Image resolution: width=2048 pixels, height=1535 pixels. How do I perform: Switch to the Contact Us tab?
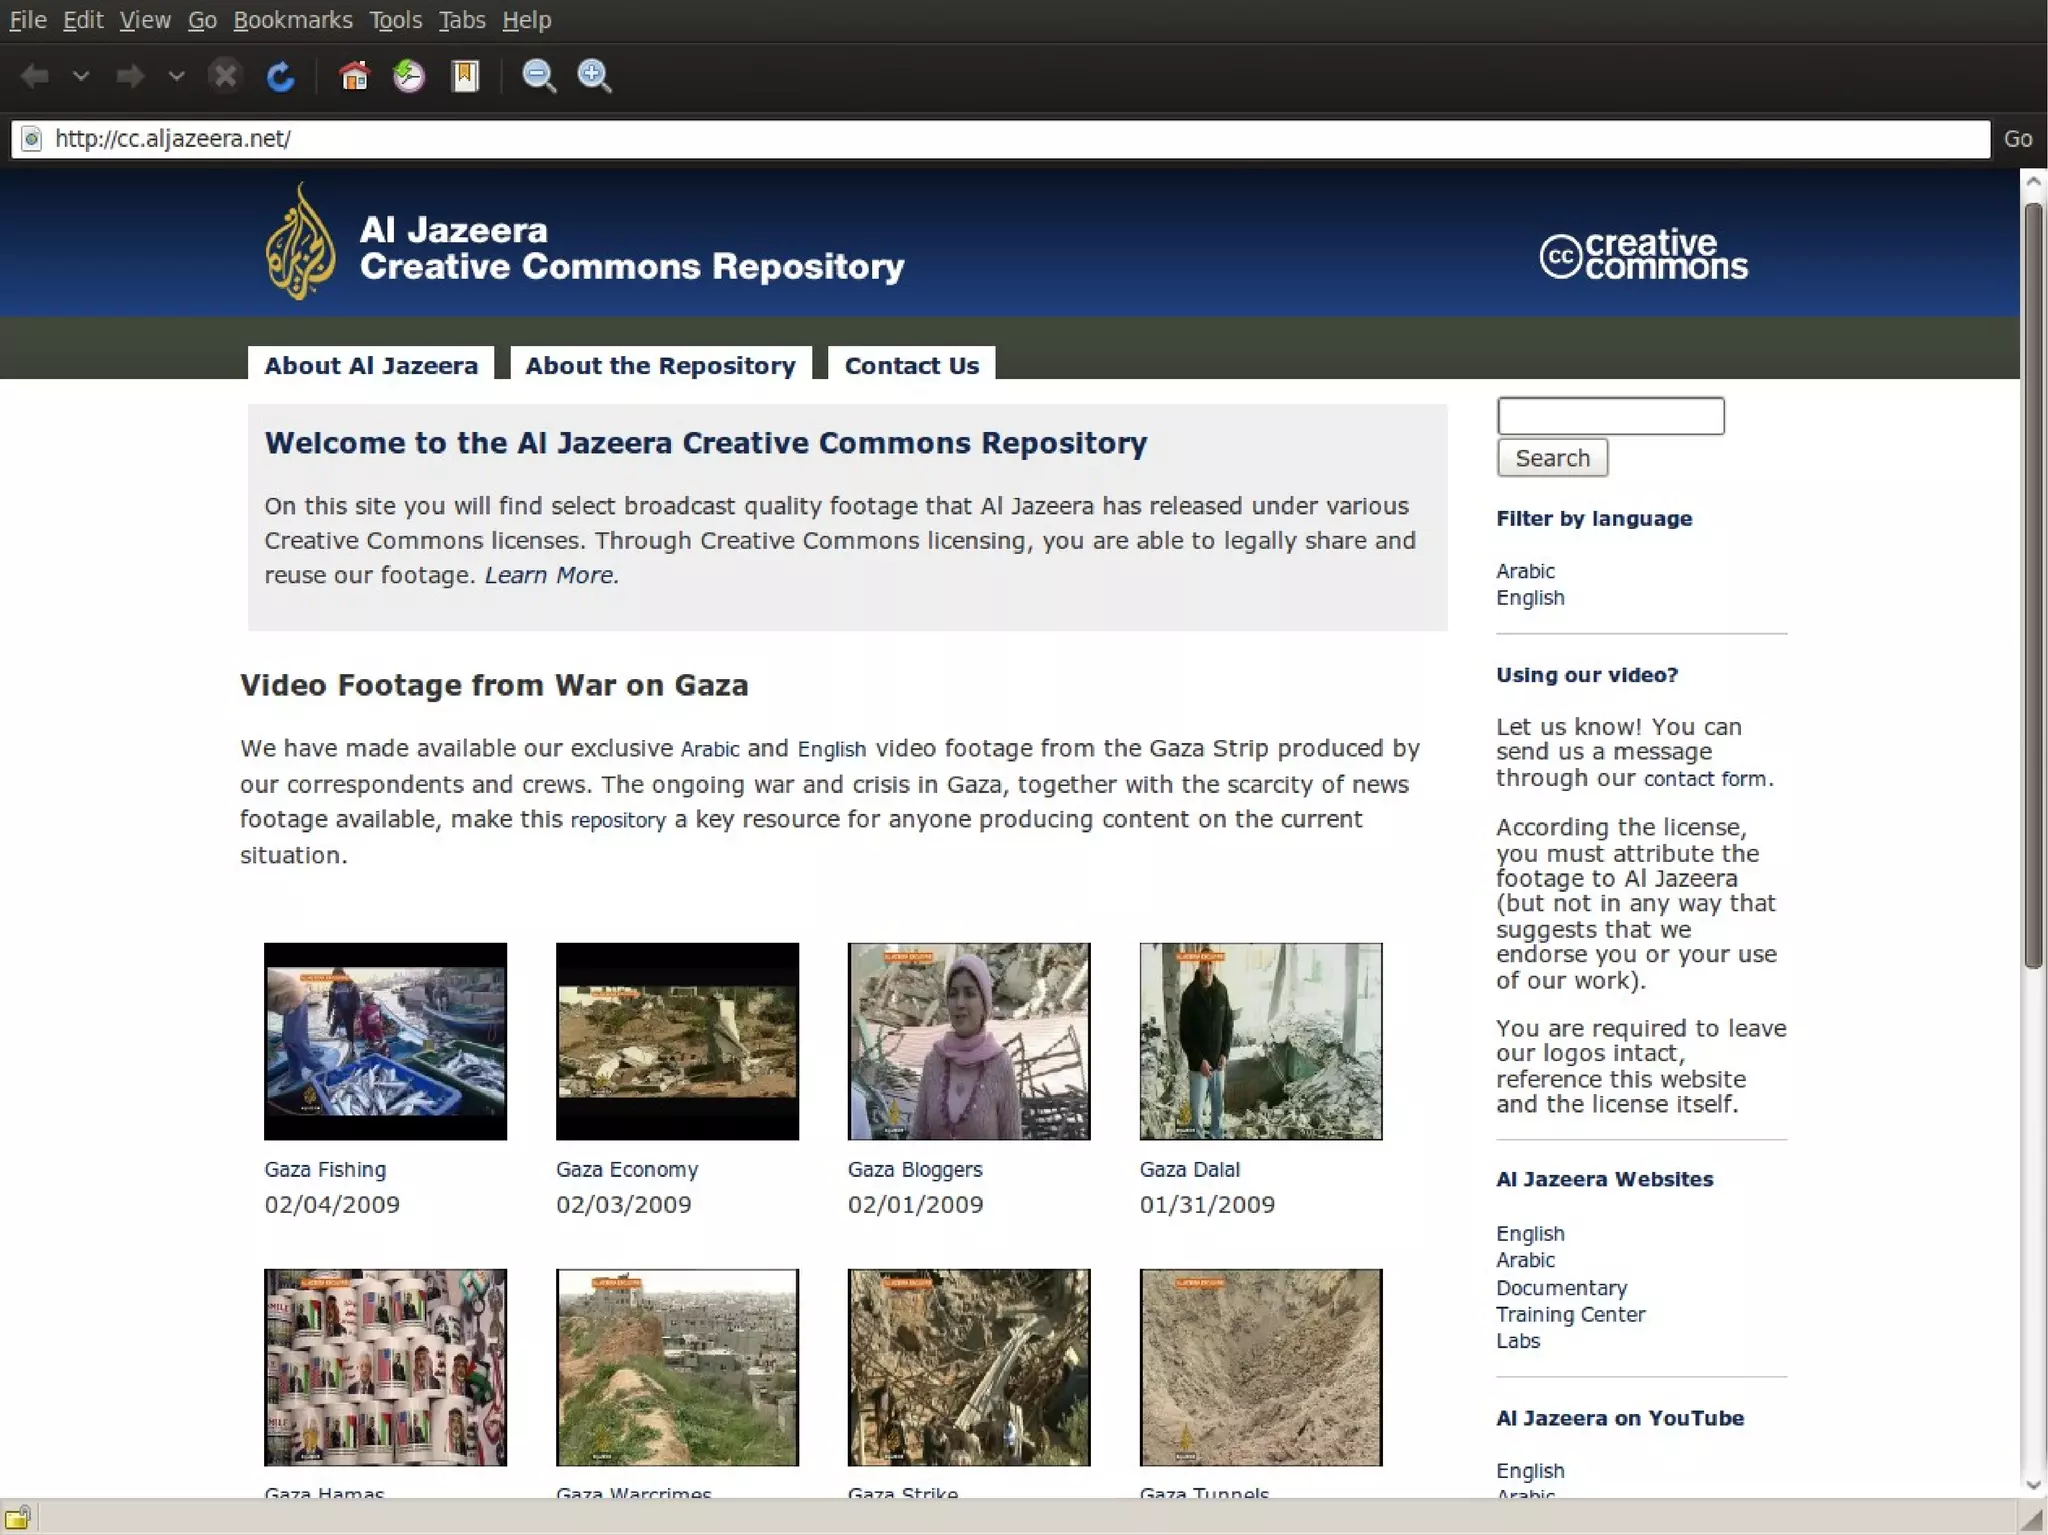pos(911,365)
